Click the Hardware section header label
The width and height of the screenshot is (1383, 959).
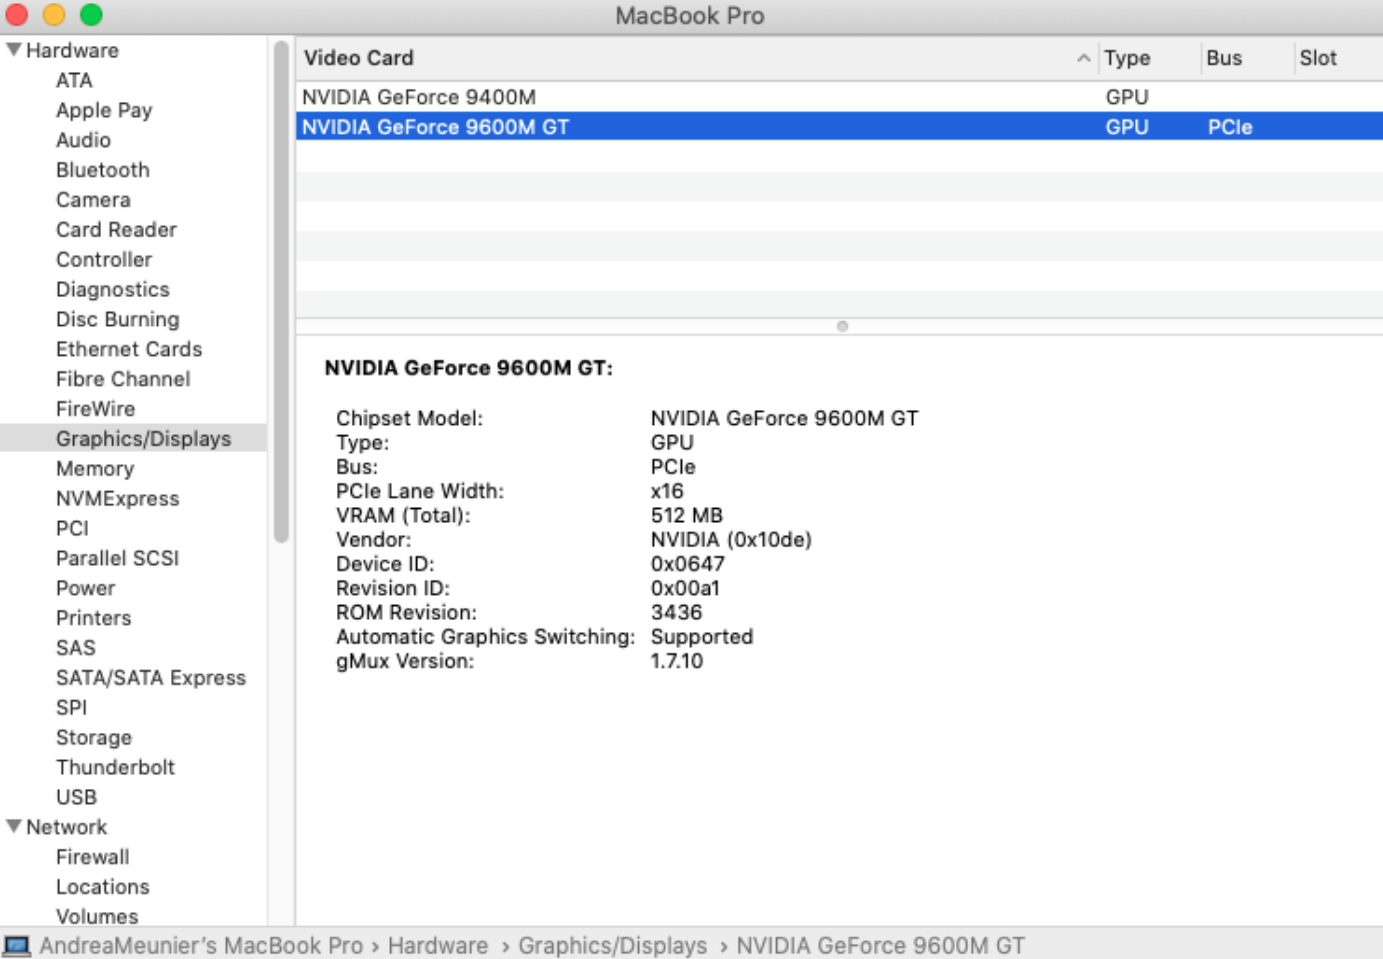tap(72, 50)
